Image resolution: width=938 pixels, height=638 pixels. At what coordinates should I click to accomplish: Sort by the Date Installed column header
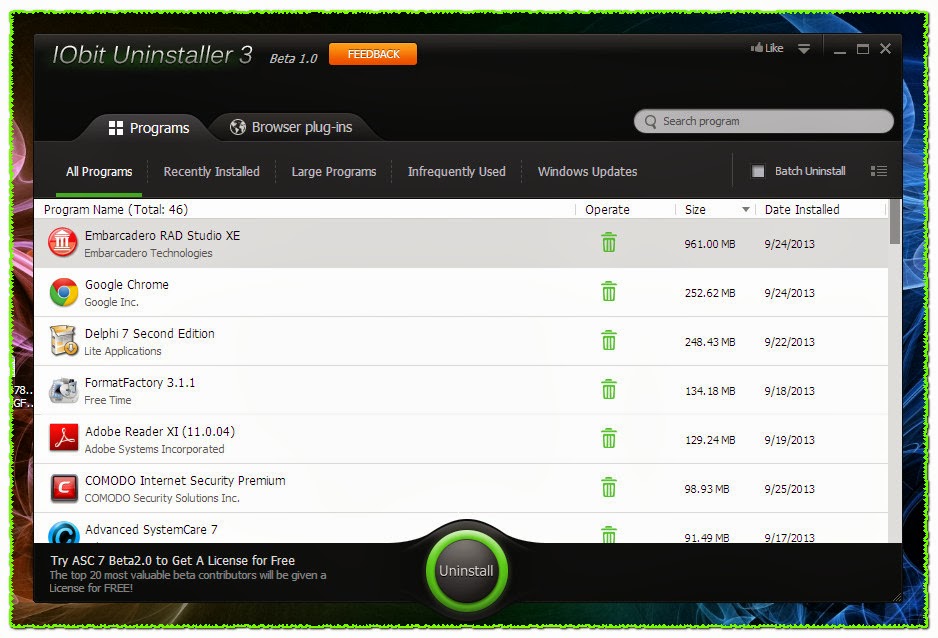(x=802, y=209)
